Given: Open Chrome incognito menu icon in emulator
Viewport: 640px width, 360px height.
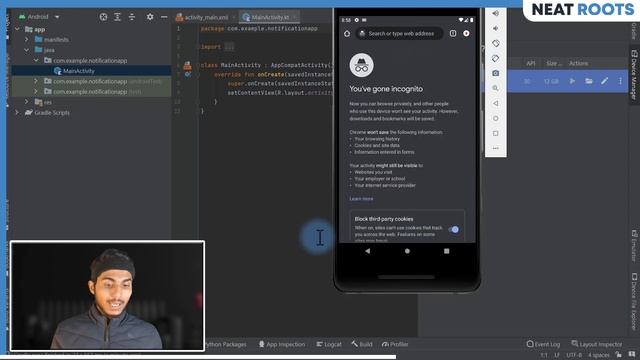Looking at the screenshot, I should point(466,33).
